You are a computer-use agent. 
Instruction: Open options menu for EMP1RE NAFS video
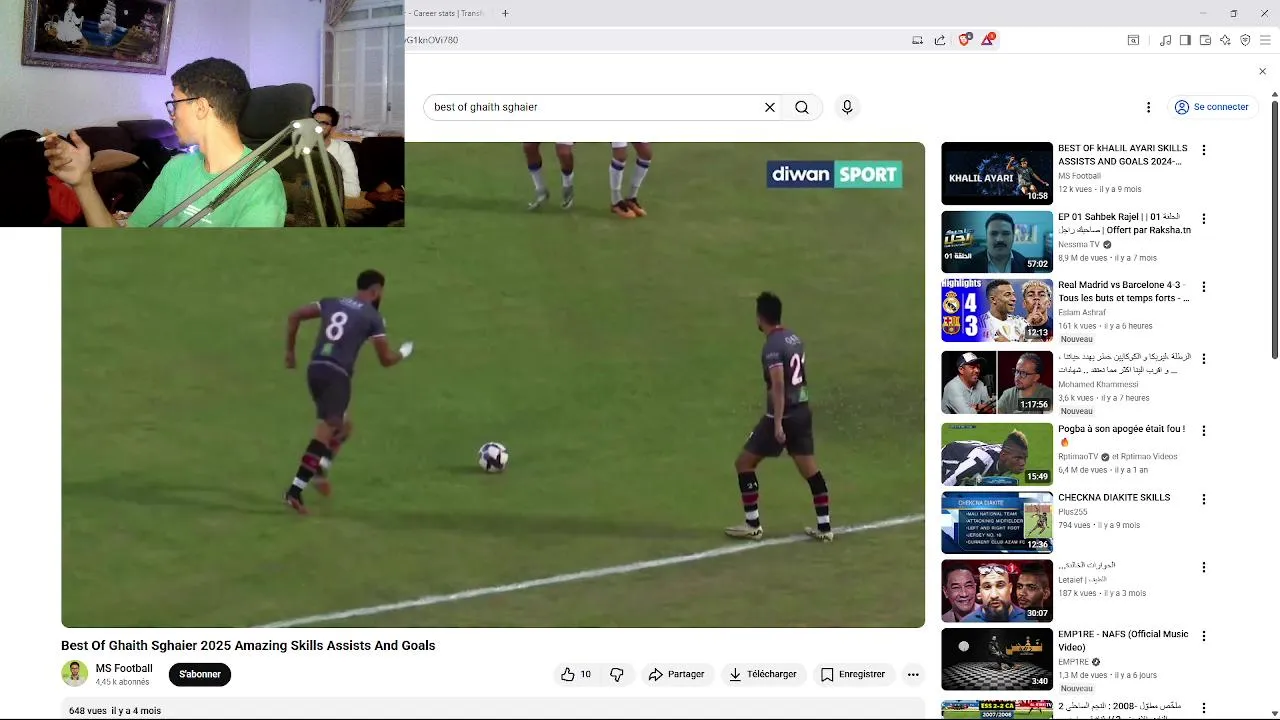coord(1204,636)
